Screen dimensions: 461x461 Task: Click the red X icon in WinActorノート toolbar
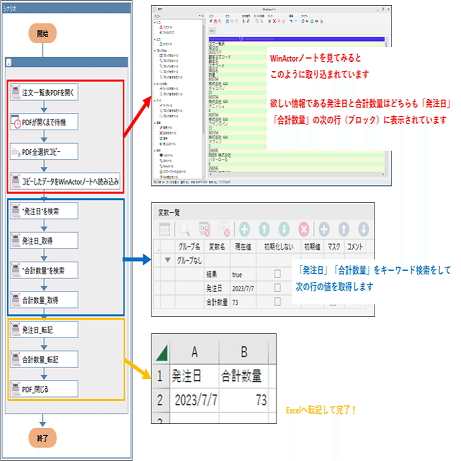click(x=274, y=21)
